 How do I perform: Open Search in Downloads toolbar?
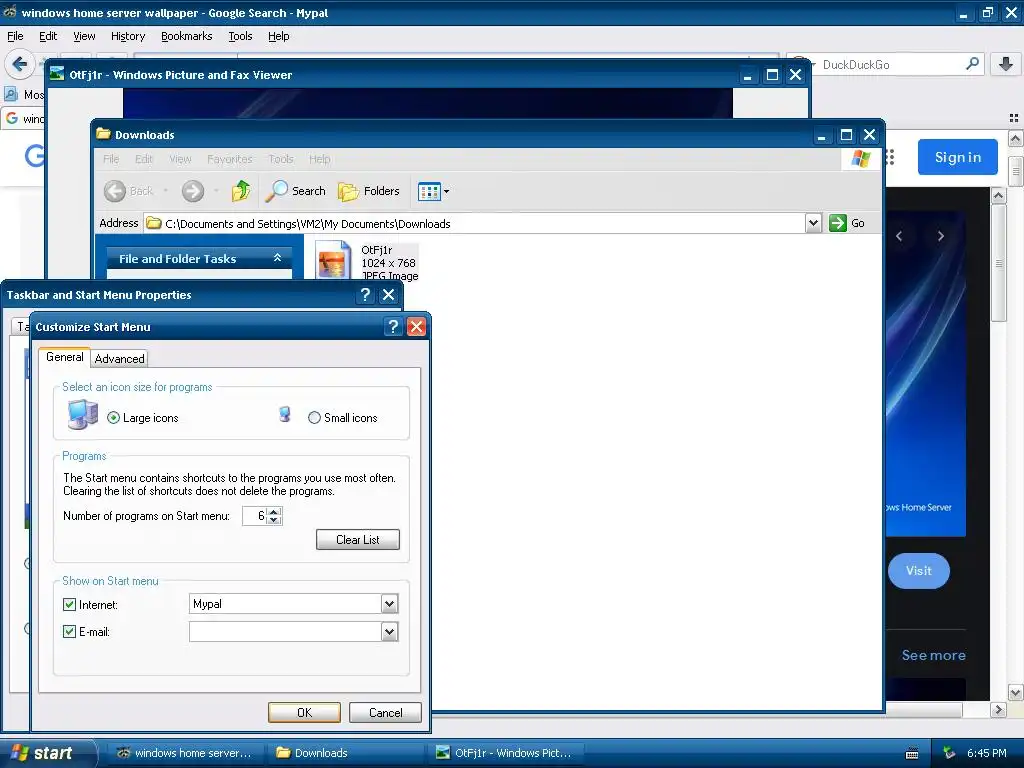click(296, 191)
